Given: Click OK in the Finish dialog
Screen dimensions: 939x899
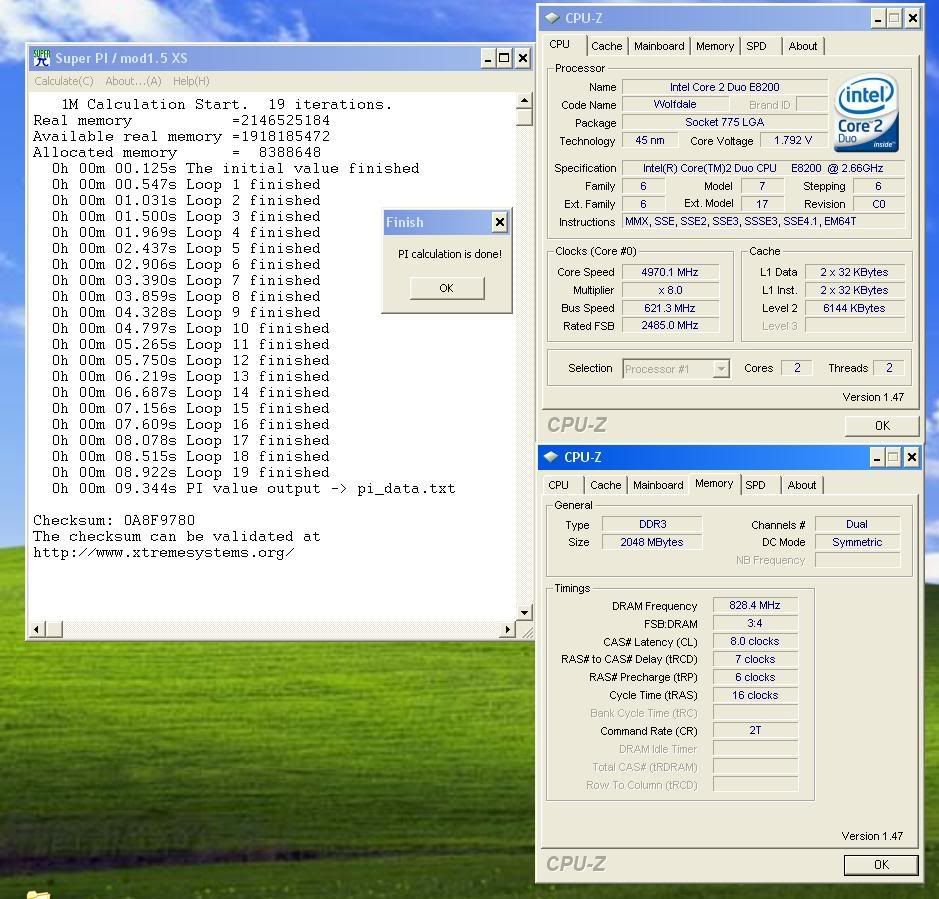Looking at the screenshot, I should [447, 288].
